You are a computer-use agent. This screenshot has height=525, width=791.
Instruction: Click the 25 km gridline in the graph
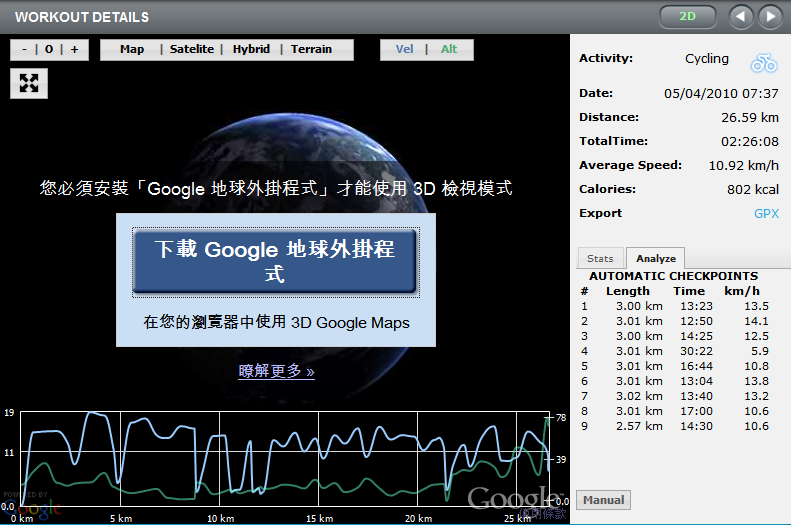pyautogui.click(x=516, y=459)
